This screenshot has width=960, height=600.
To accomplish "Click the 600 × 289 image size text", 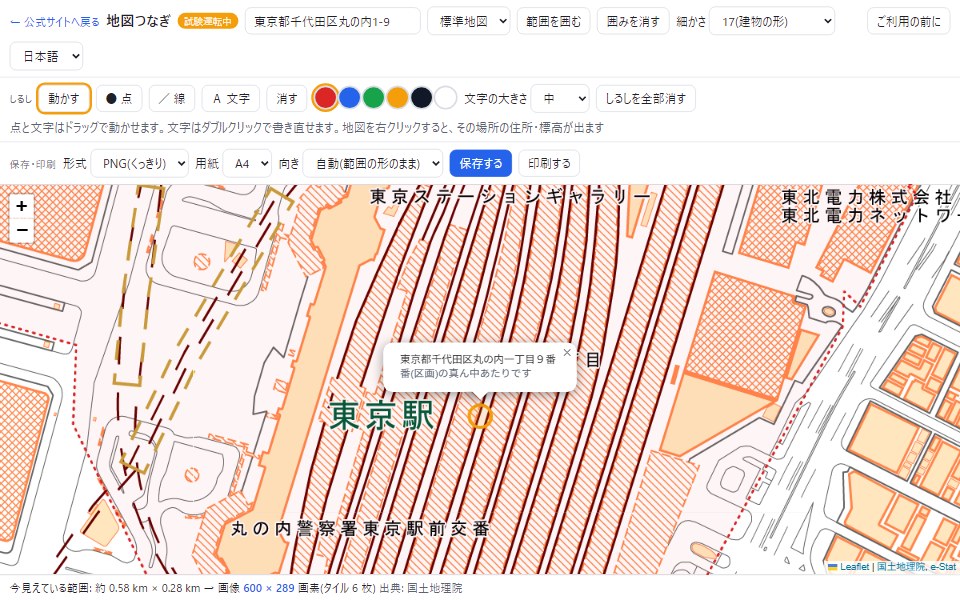I will point(269,588).
